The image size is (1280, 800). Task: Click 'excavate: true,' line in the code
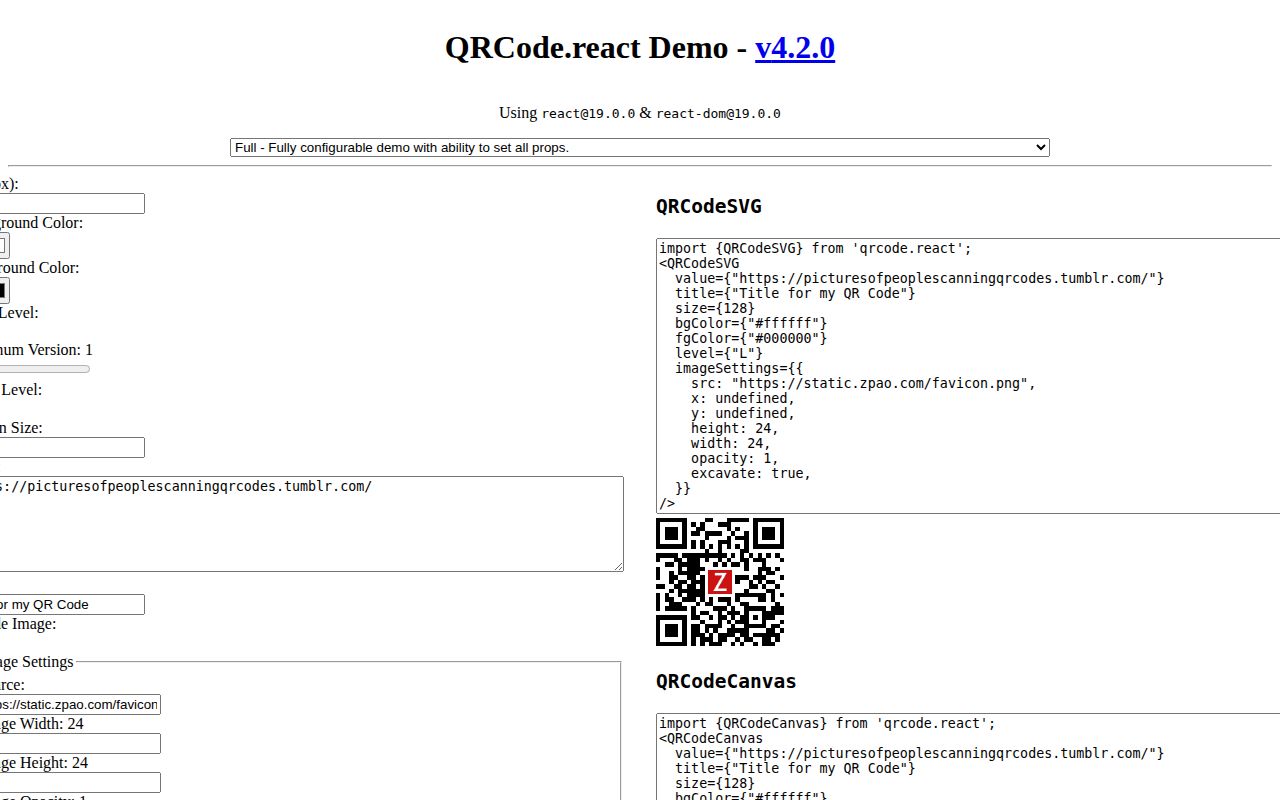751,473
